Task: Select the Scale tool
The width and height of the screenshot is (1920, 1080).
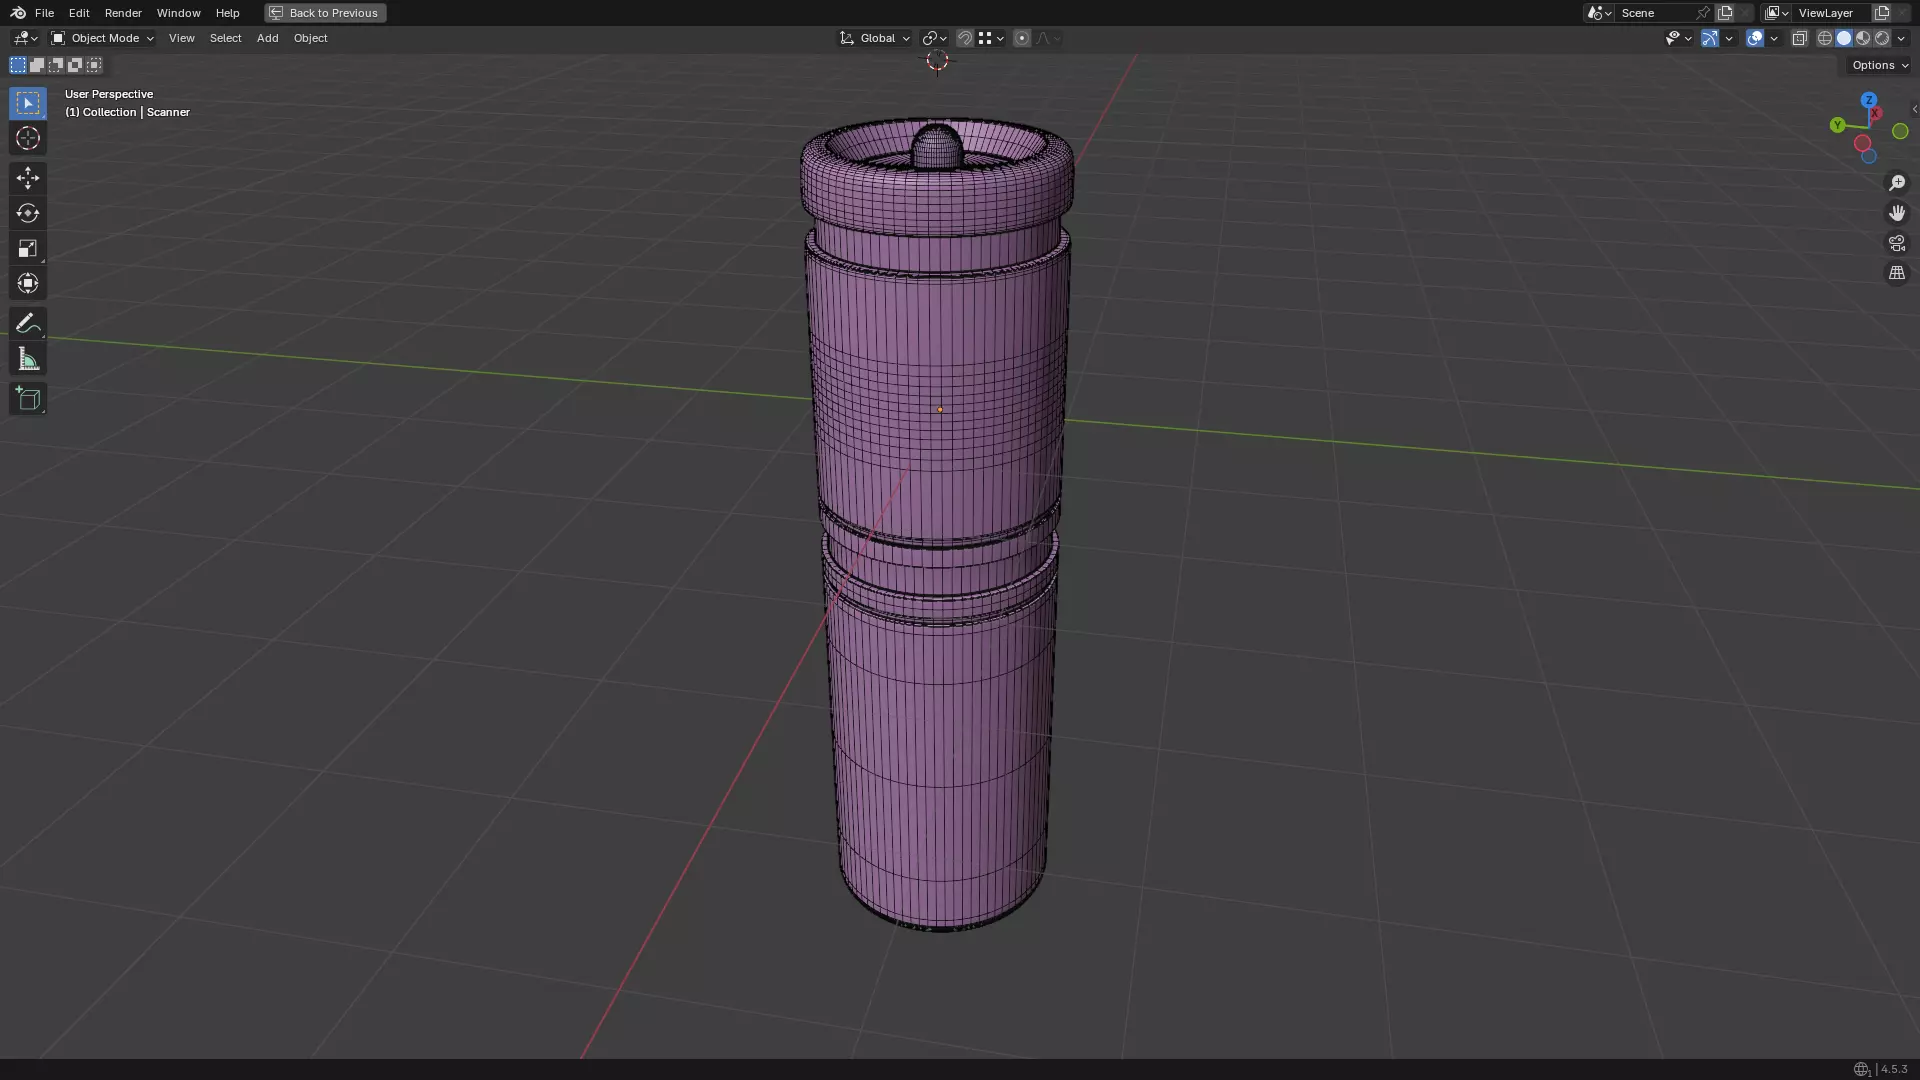Action: (x=28, y=248)
